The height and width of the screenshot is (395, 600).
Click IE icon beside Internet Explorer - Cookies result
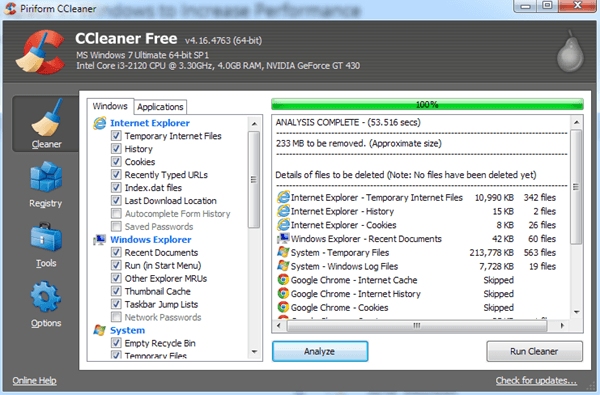point(283,225)
